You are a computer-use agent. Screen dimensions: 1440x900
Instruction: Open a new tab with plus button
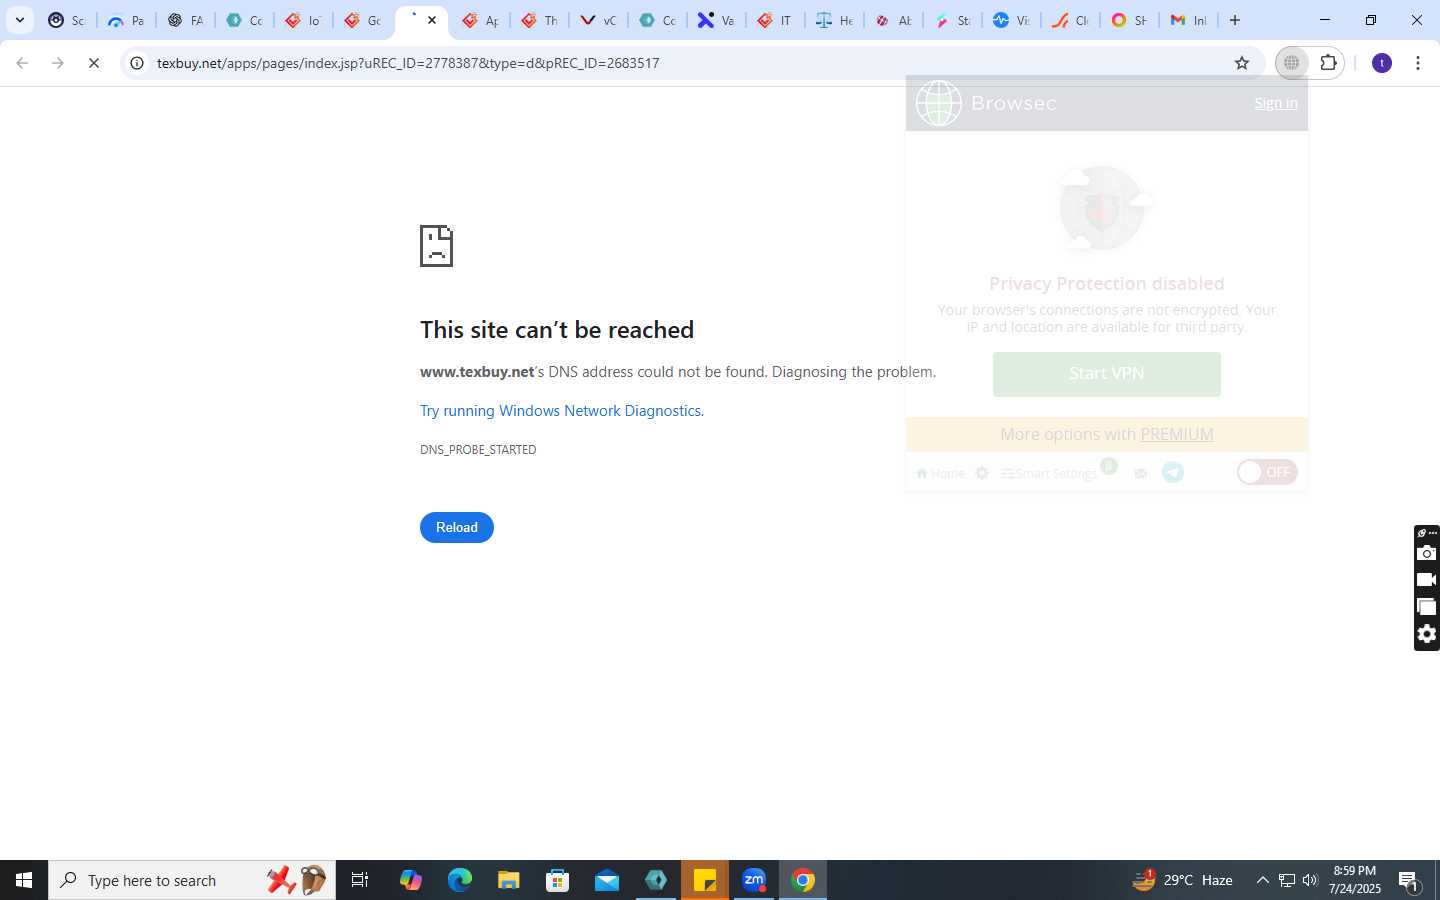pyautogui.click(x=1235, y=20)
